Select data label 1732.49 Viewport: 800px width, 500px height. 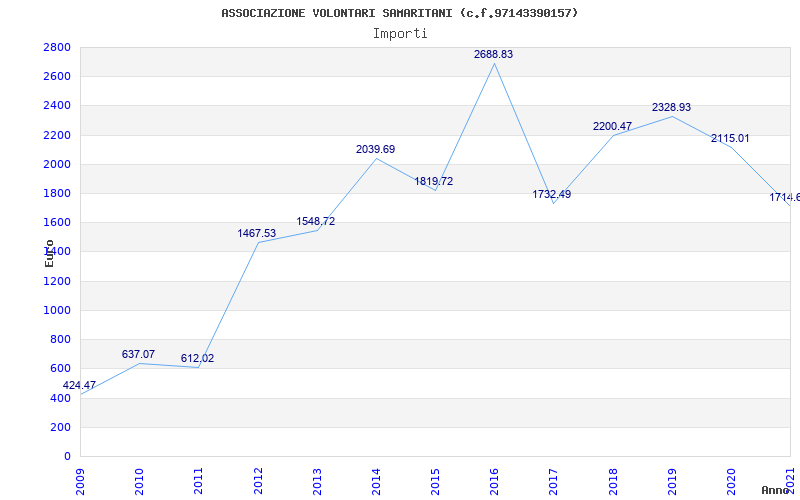552,194
